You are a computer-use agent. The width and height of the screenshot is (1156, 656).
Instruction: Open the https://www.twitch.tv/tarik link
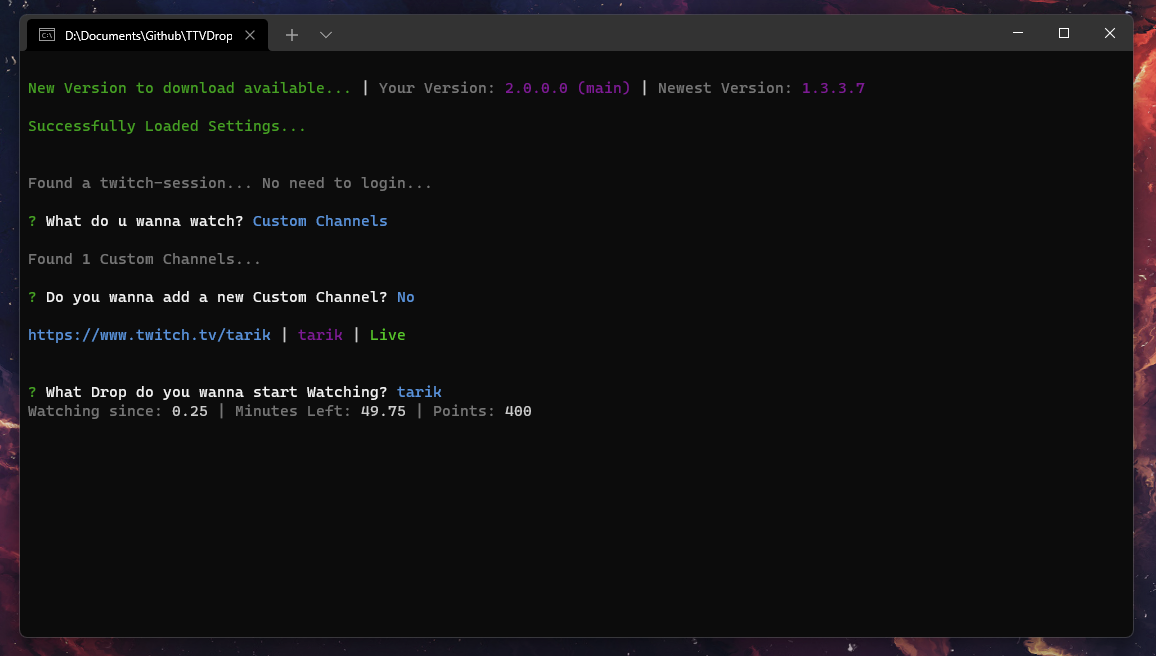tap(149, 335)
